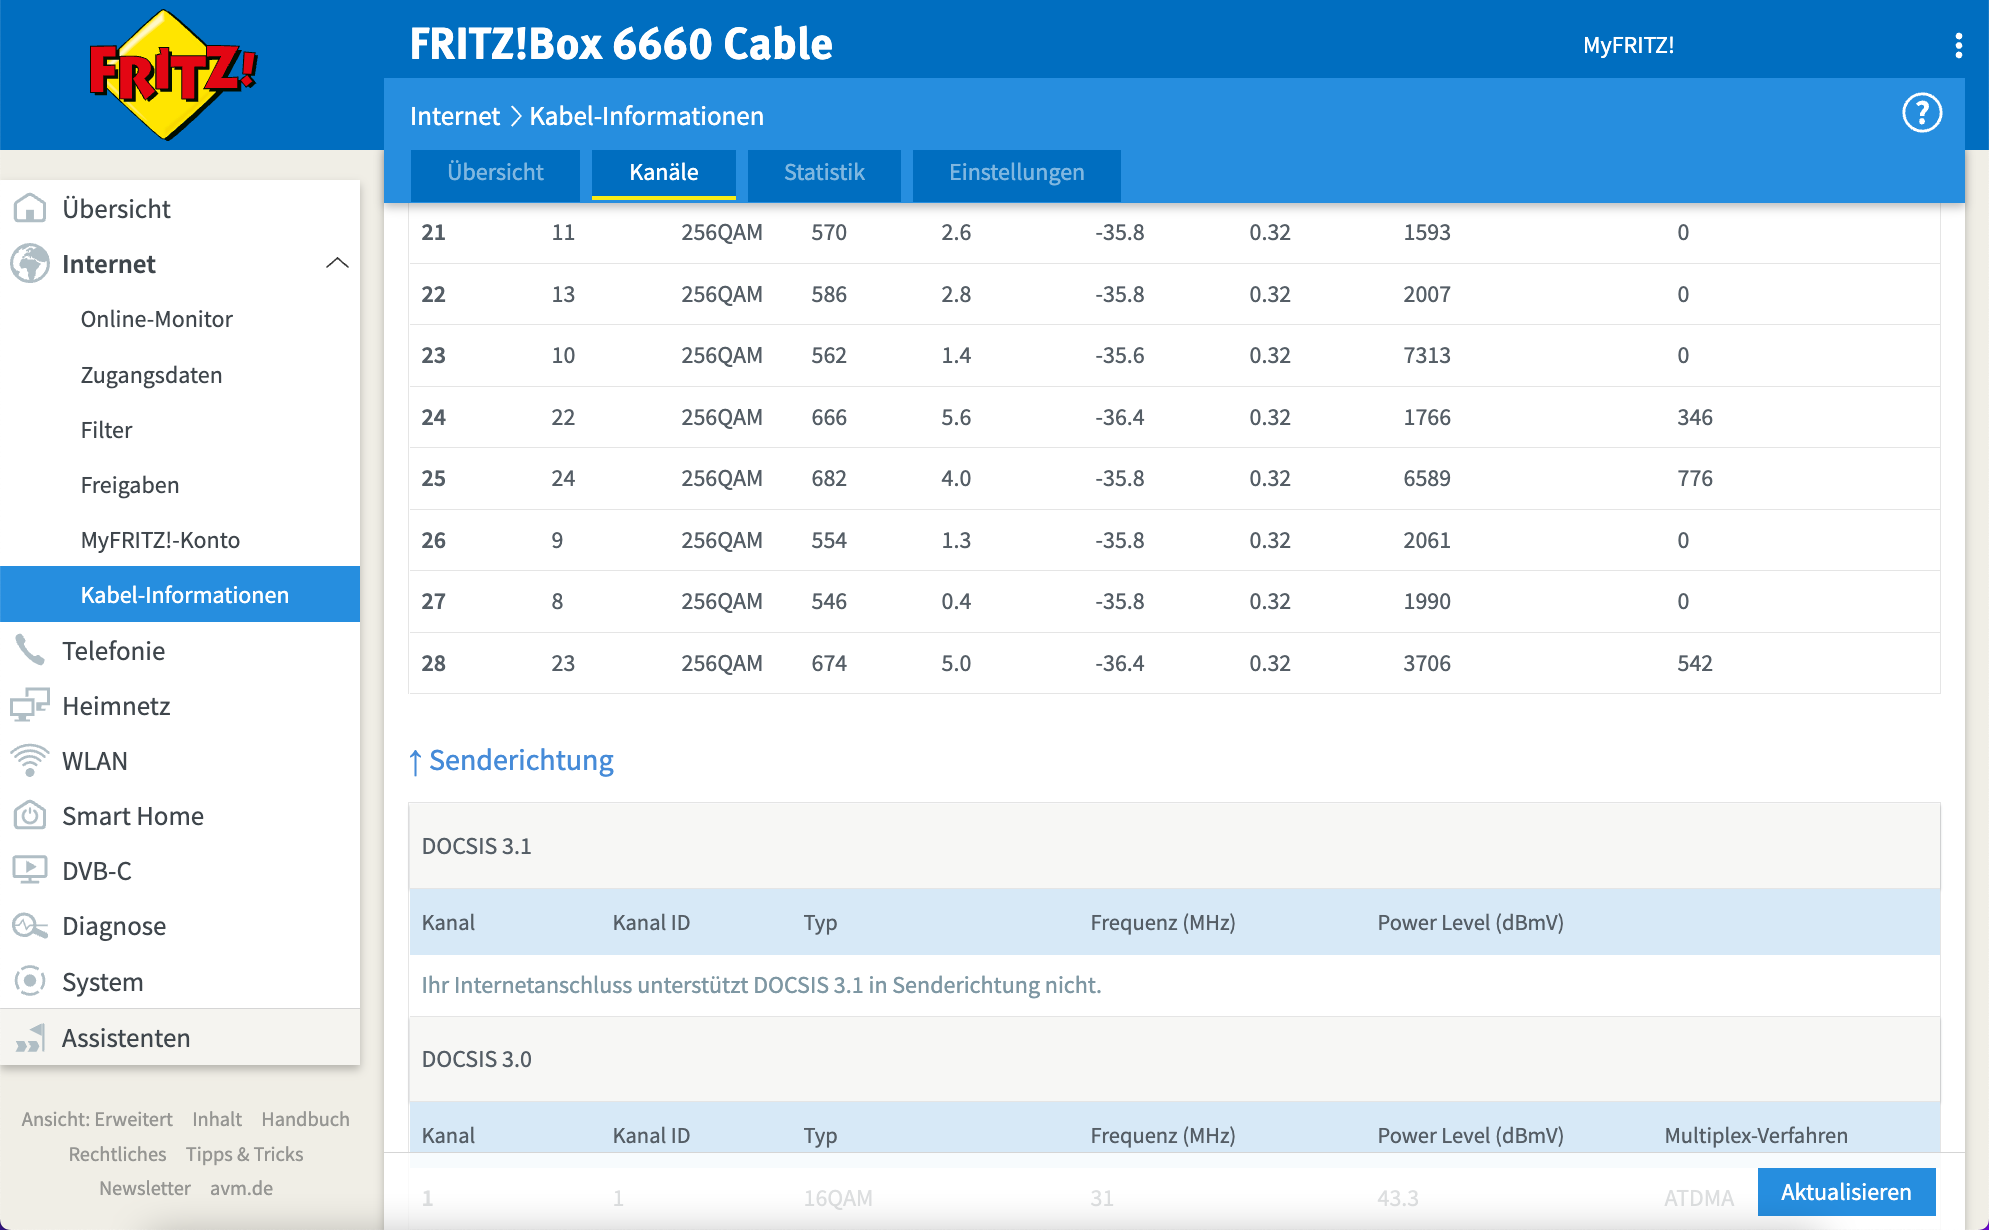Select Kabel-Informationen in sidebar
Screen dimensions: 1989x1230
pos(180,595)
